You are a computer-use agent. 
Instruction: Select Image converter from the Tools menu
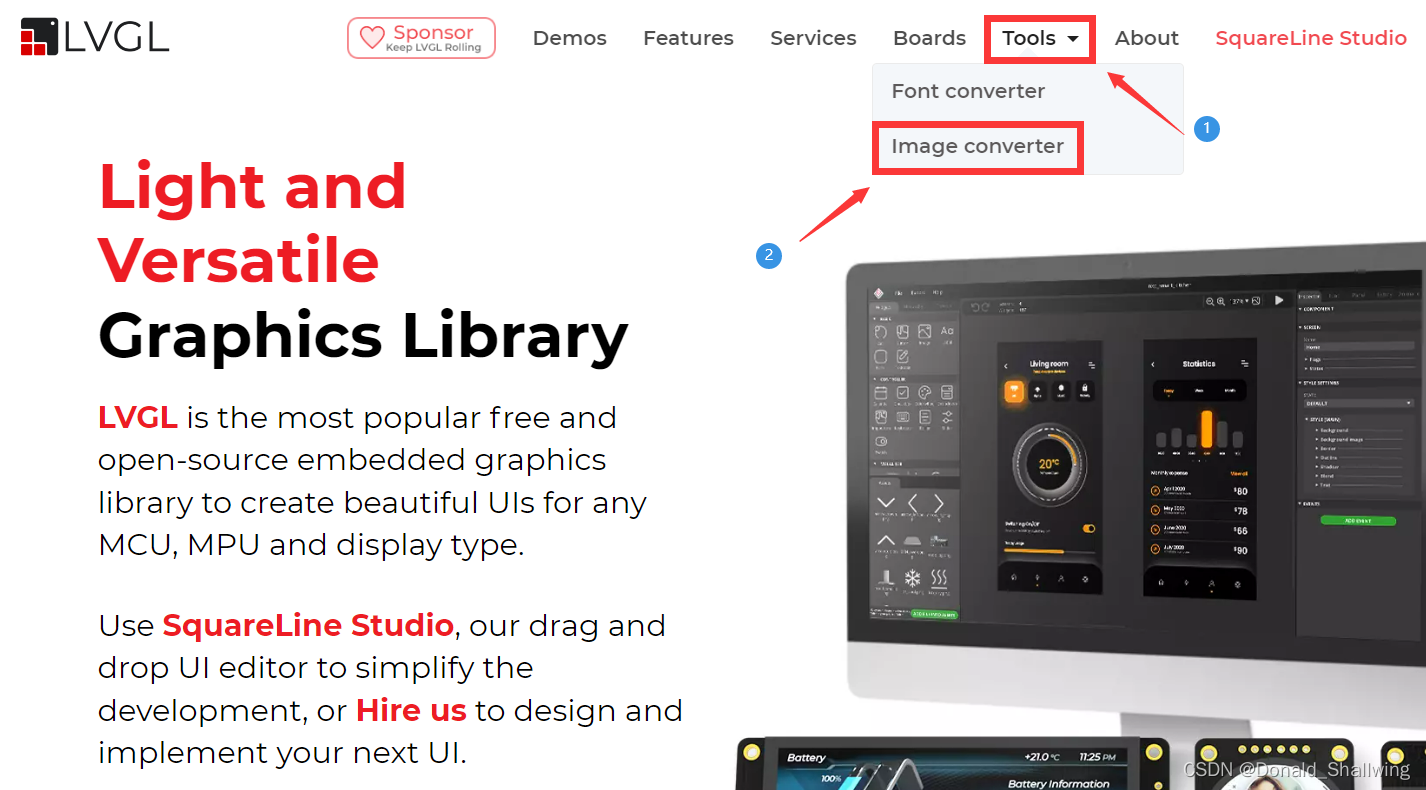[x=978, y=147]
